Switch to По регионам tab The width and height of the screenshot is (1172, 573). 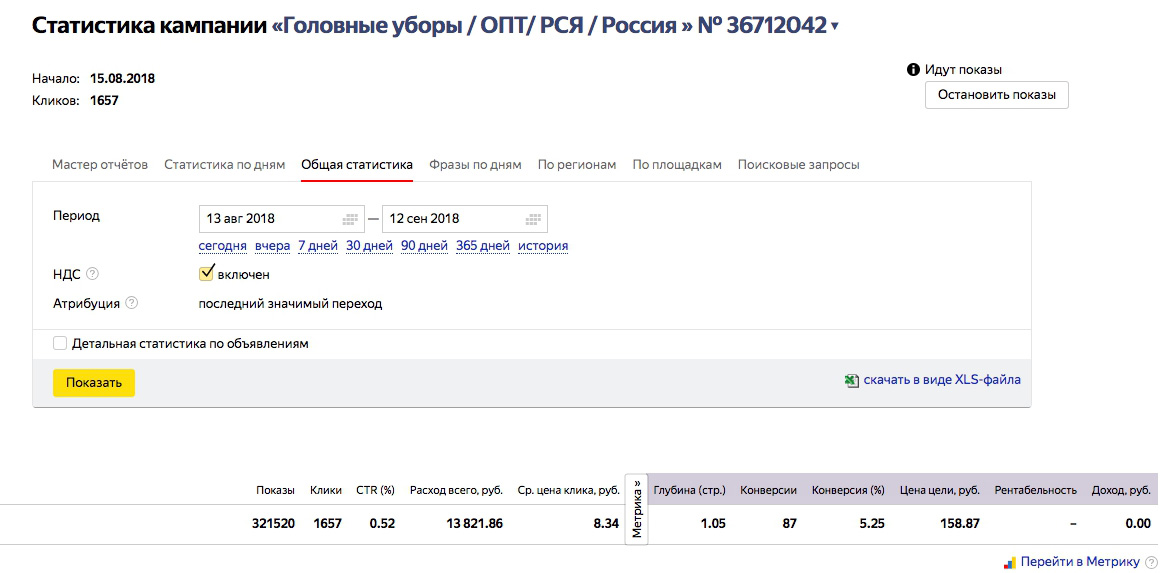coord(576,164)
